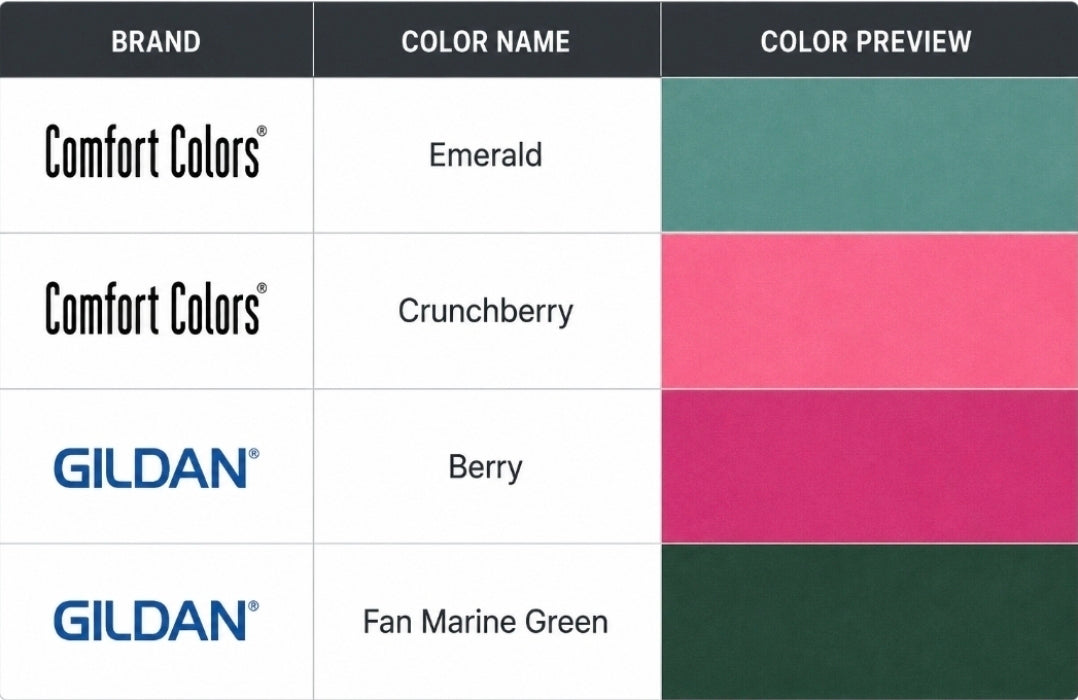Image resolution: width=1078 pixels, height=700 pixels.
Task: Click registered mark on second Comfort Colors logo
Action: pyautogui.click(x=262, y=288)
